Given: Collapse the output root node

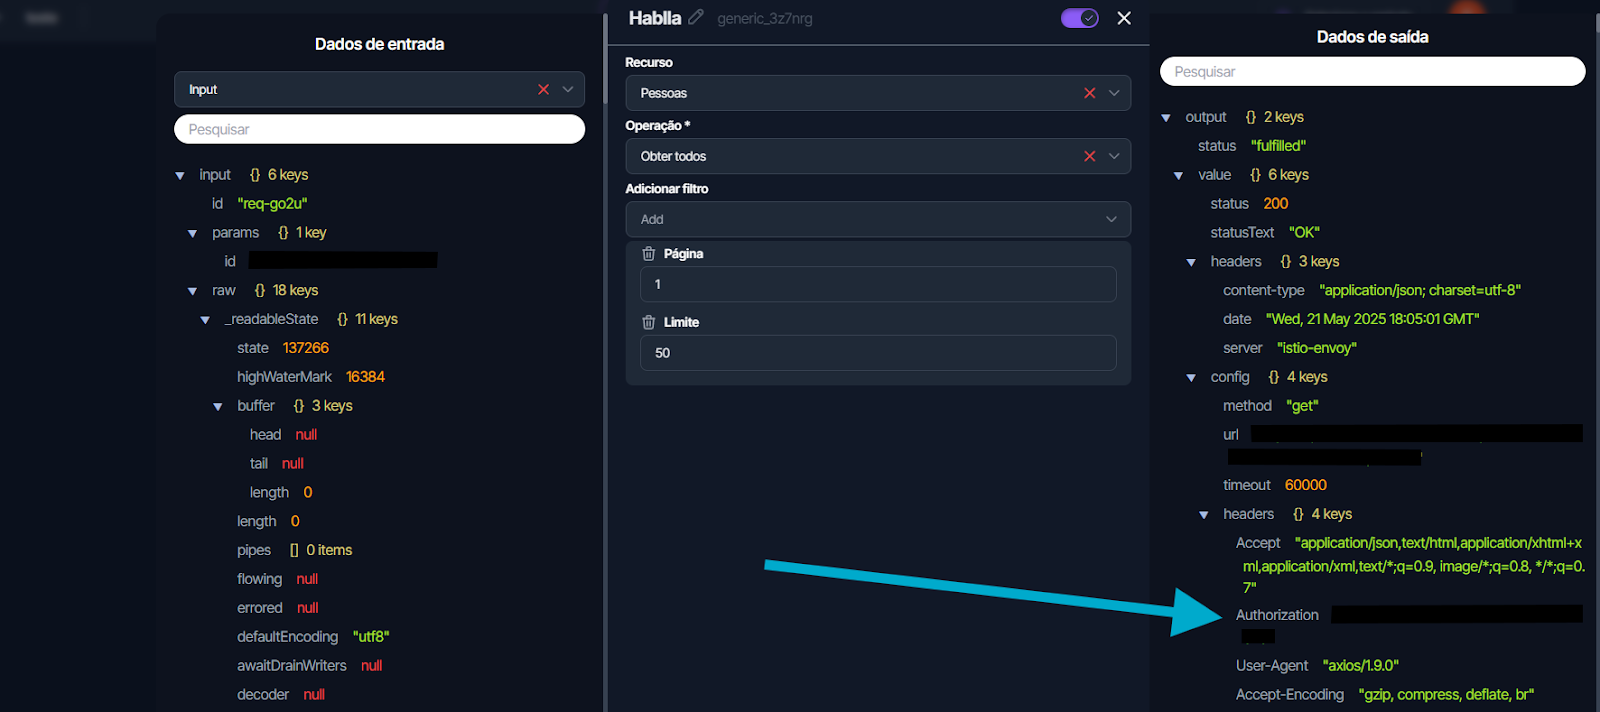Looking at the screenshot, I should tap(1166, 118).
